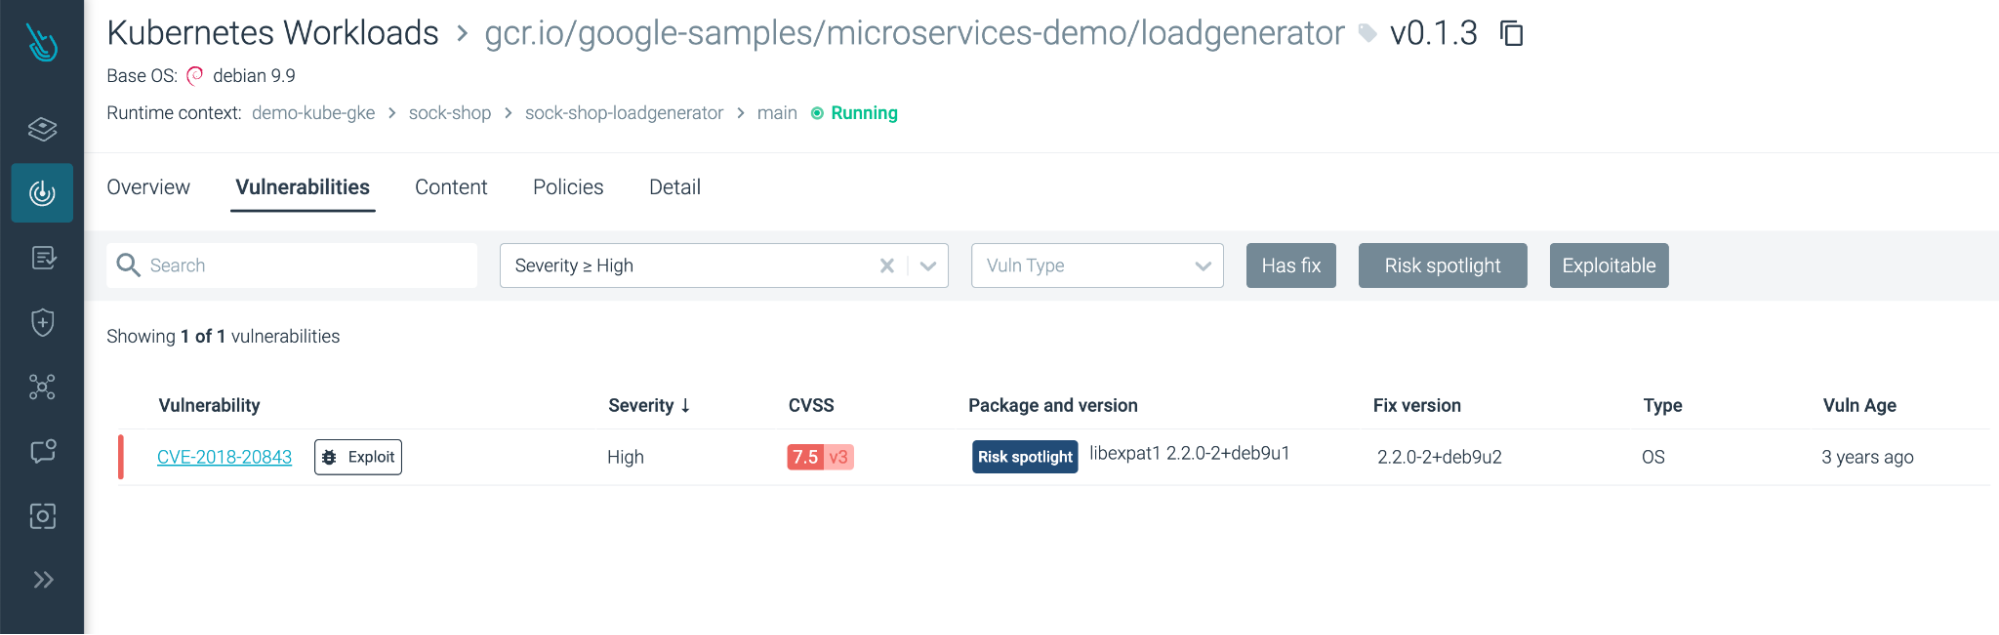This screenshot has width=1999, height=635.
Task: Switch to the Content tab
Action: (x=451, y=187)
